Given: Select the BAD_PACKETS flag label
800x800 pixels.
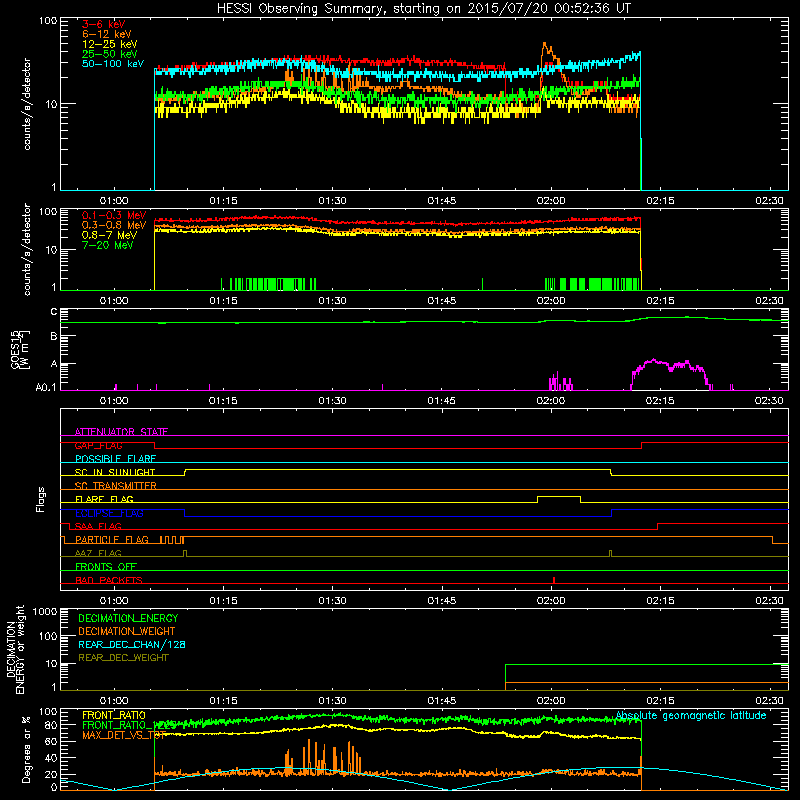Looking at the screenshot, I should pyautogui.click(x=109, y=580).
